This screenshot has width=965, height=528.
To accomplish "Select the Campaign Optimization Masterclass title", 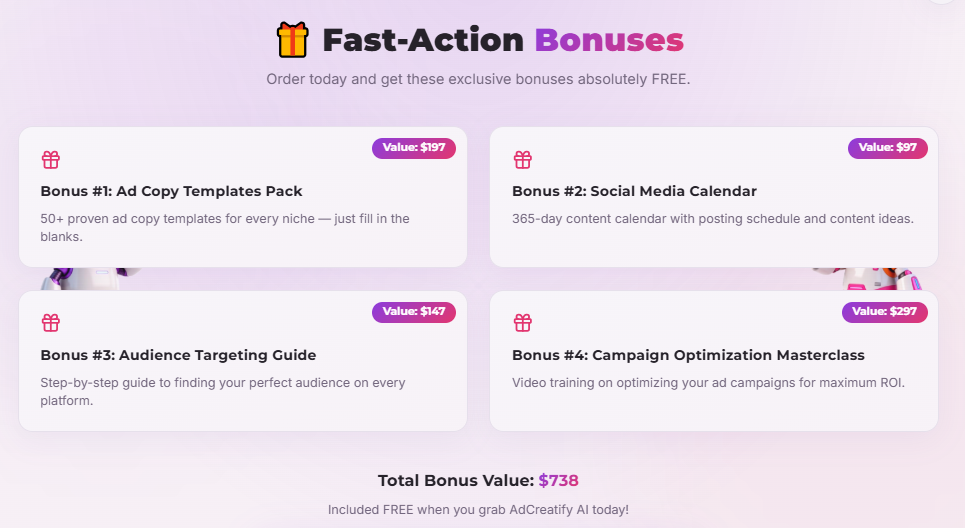I will click(688, 355).
